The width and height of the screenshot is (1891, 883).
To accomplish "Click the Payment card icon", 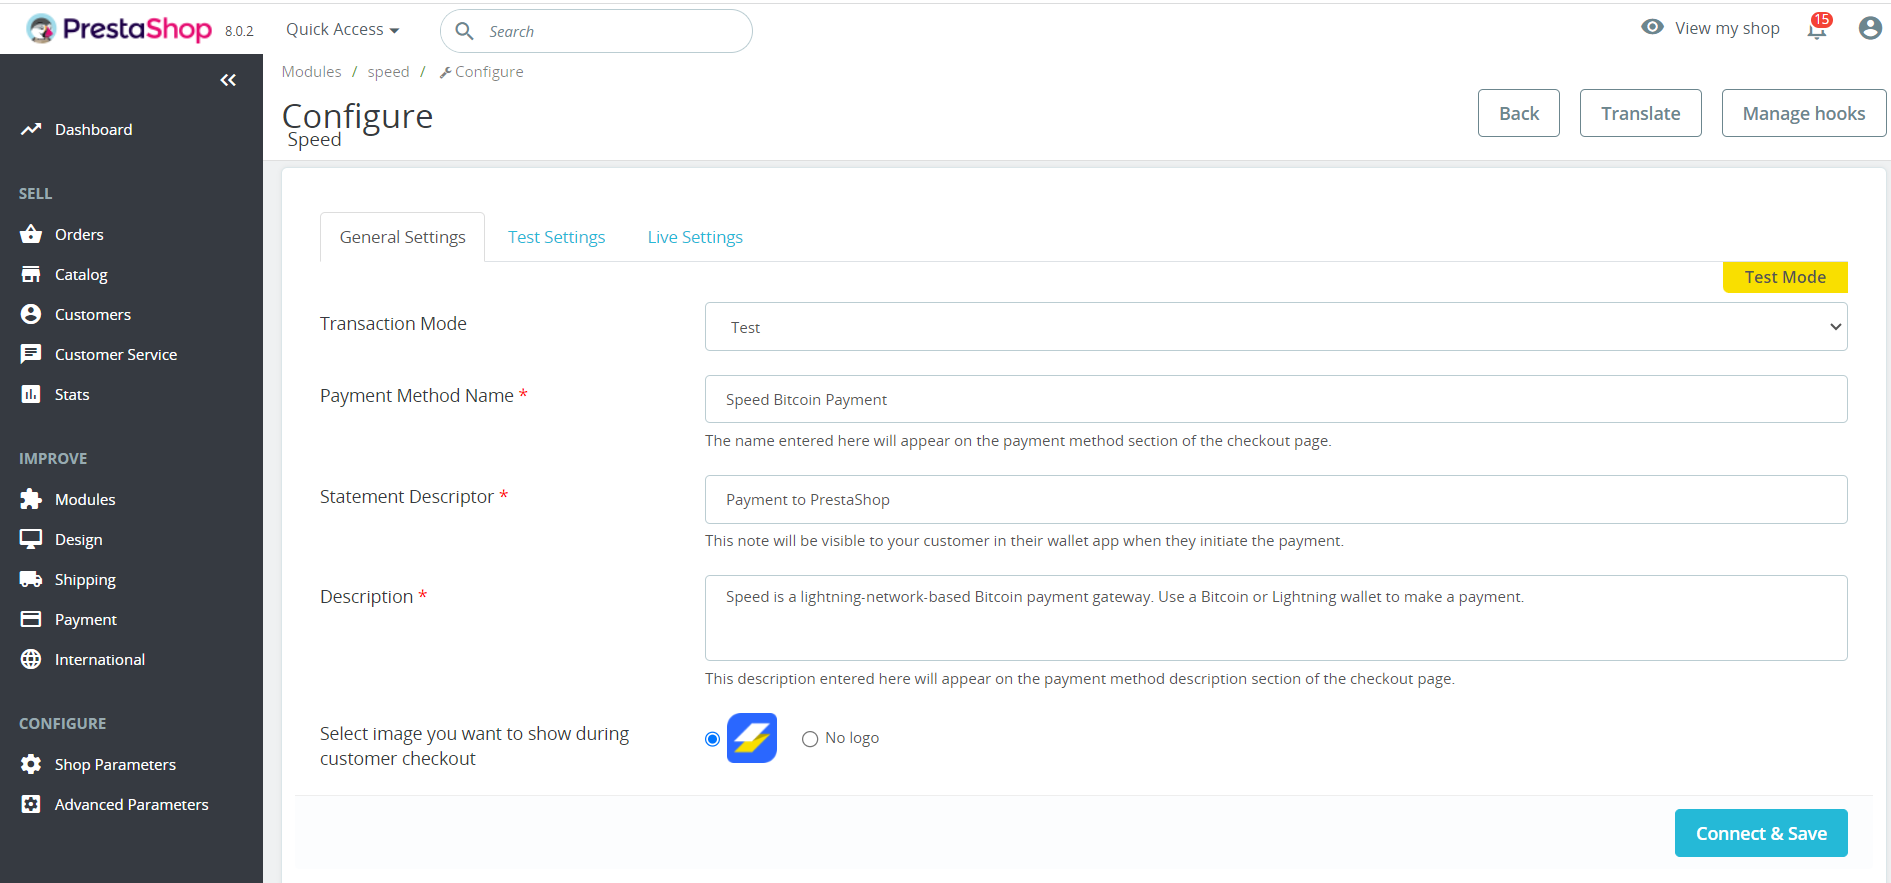I will pyautogui.click(x=31, y=619).
